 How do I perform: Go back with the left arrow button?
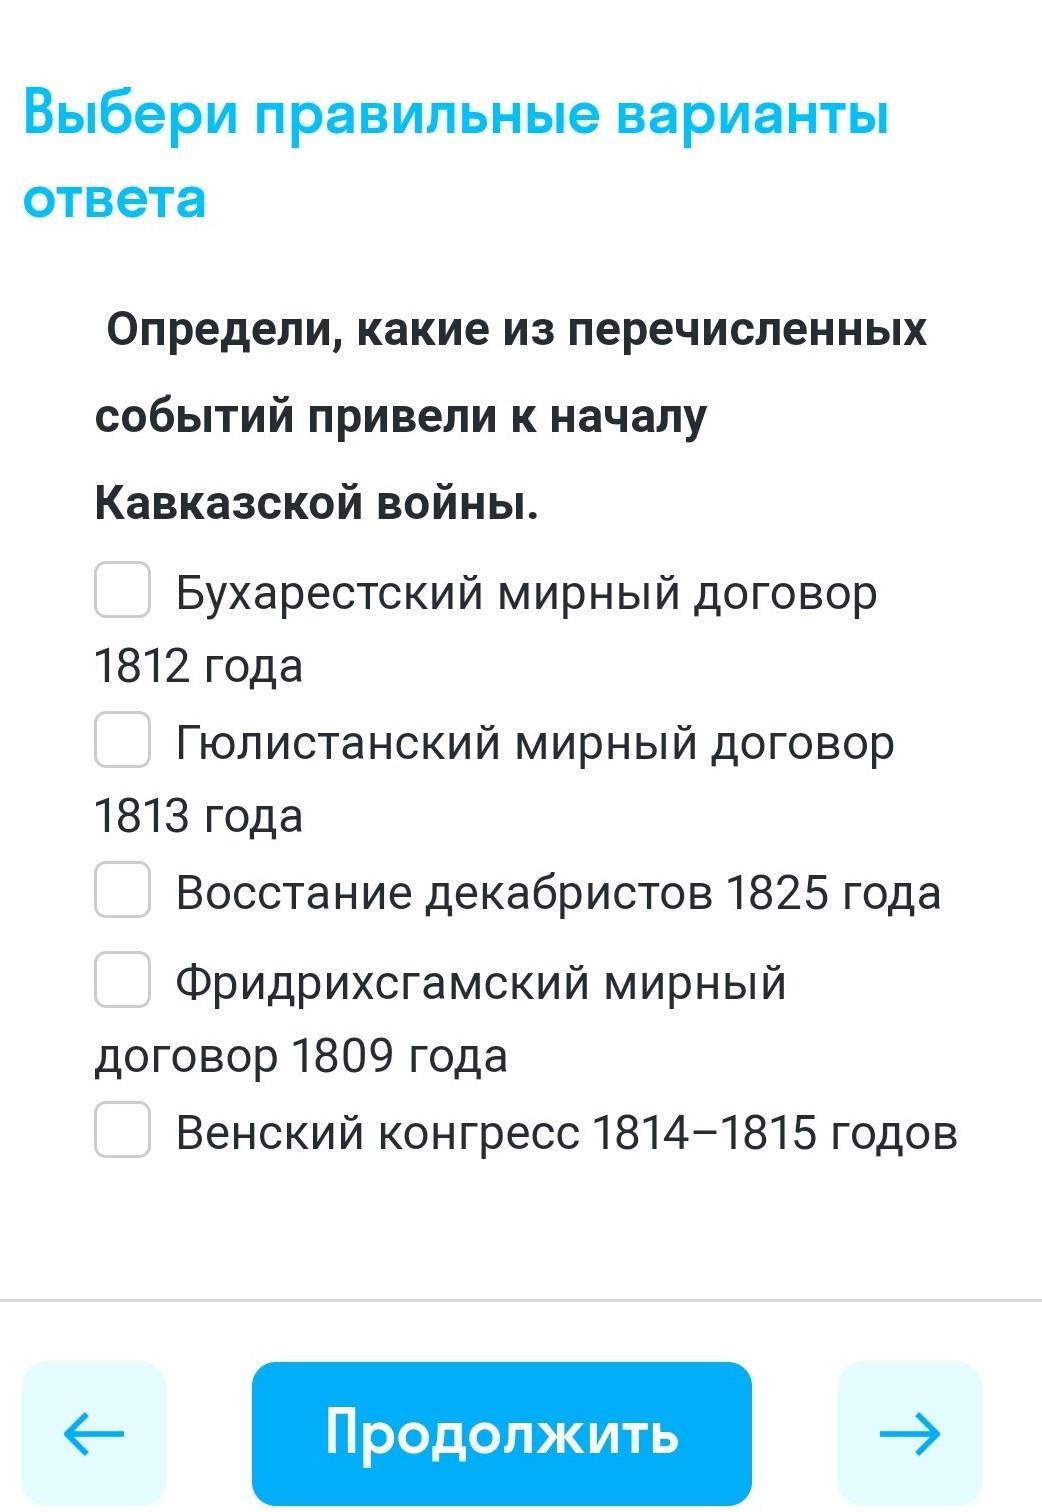[x=94, y=1433]
